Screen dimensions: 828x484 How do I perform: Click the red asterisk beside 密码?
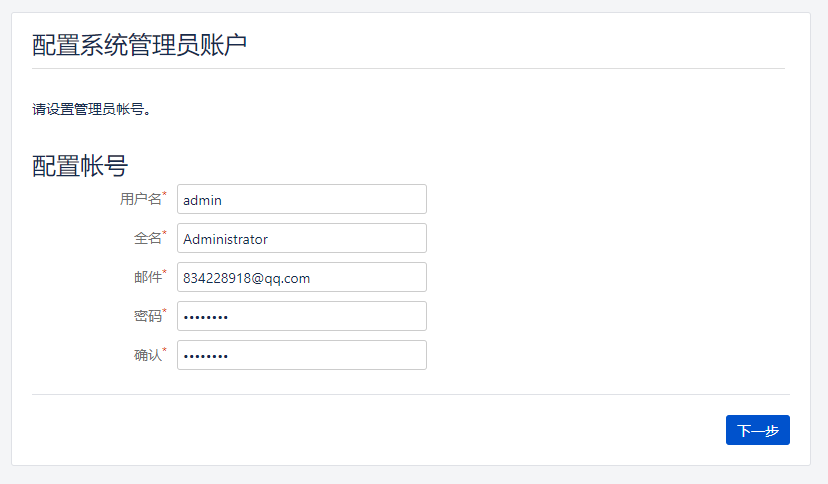click(x=164, y=311)
